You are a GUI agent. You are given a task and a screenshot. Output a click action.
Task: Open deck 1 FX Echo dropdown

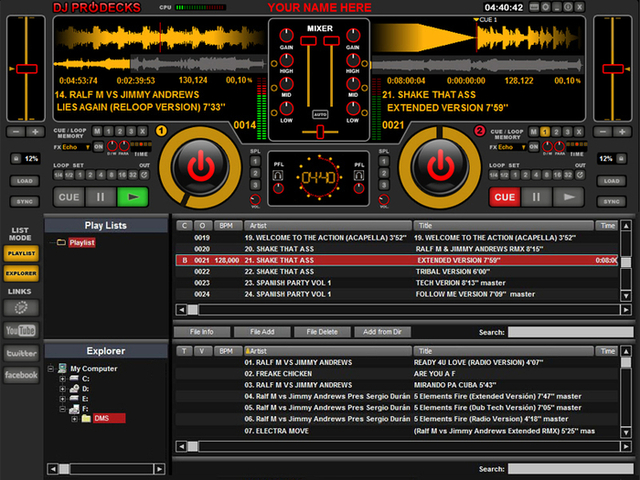click(76, 147)
